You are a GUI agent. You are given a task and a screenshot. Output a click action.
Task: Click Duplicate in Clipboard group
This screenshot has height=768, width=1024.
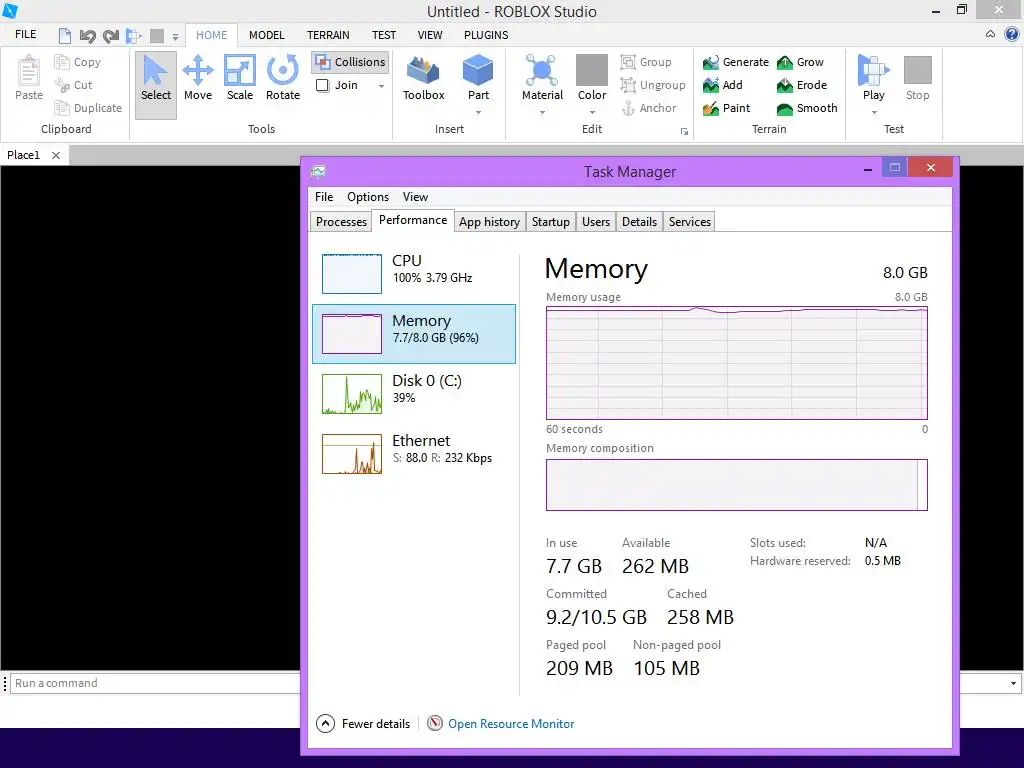pyautogui.click(x=88, y=108)
